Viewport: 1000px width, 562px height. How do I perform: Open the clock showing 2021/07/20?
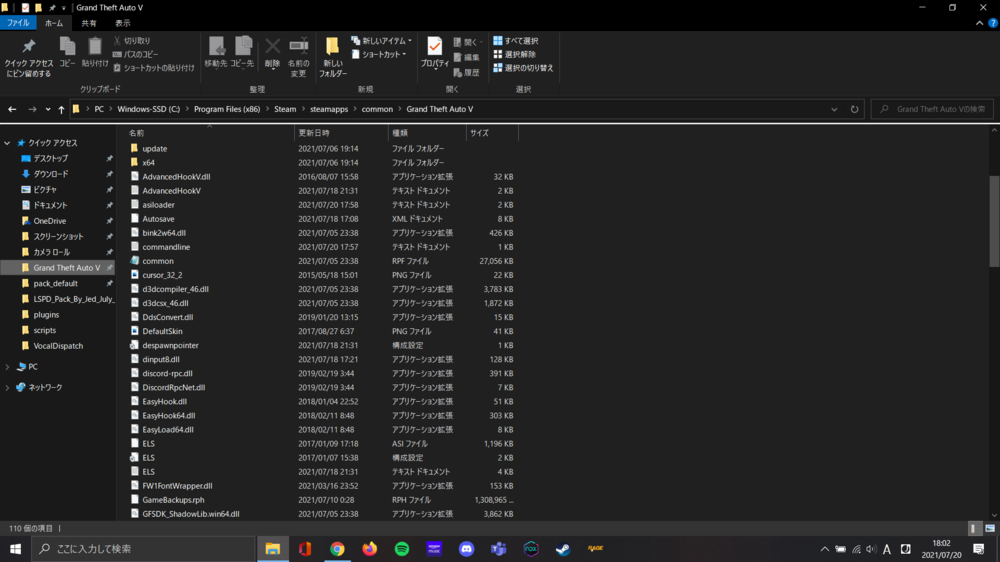(941, 549)
